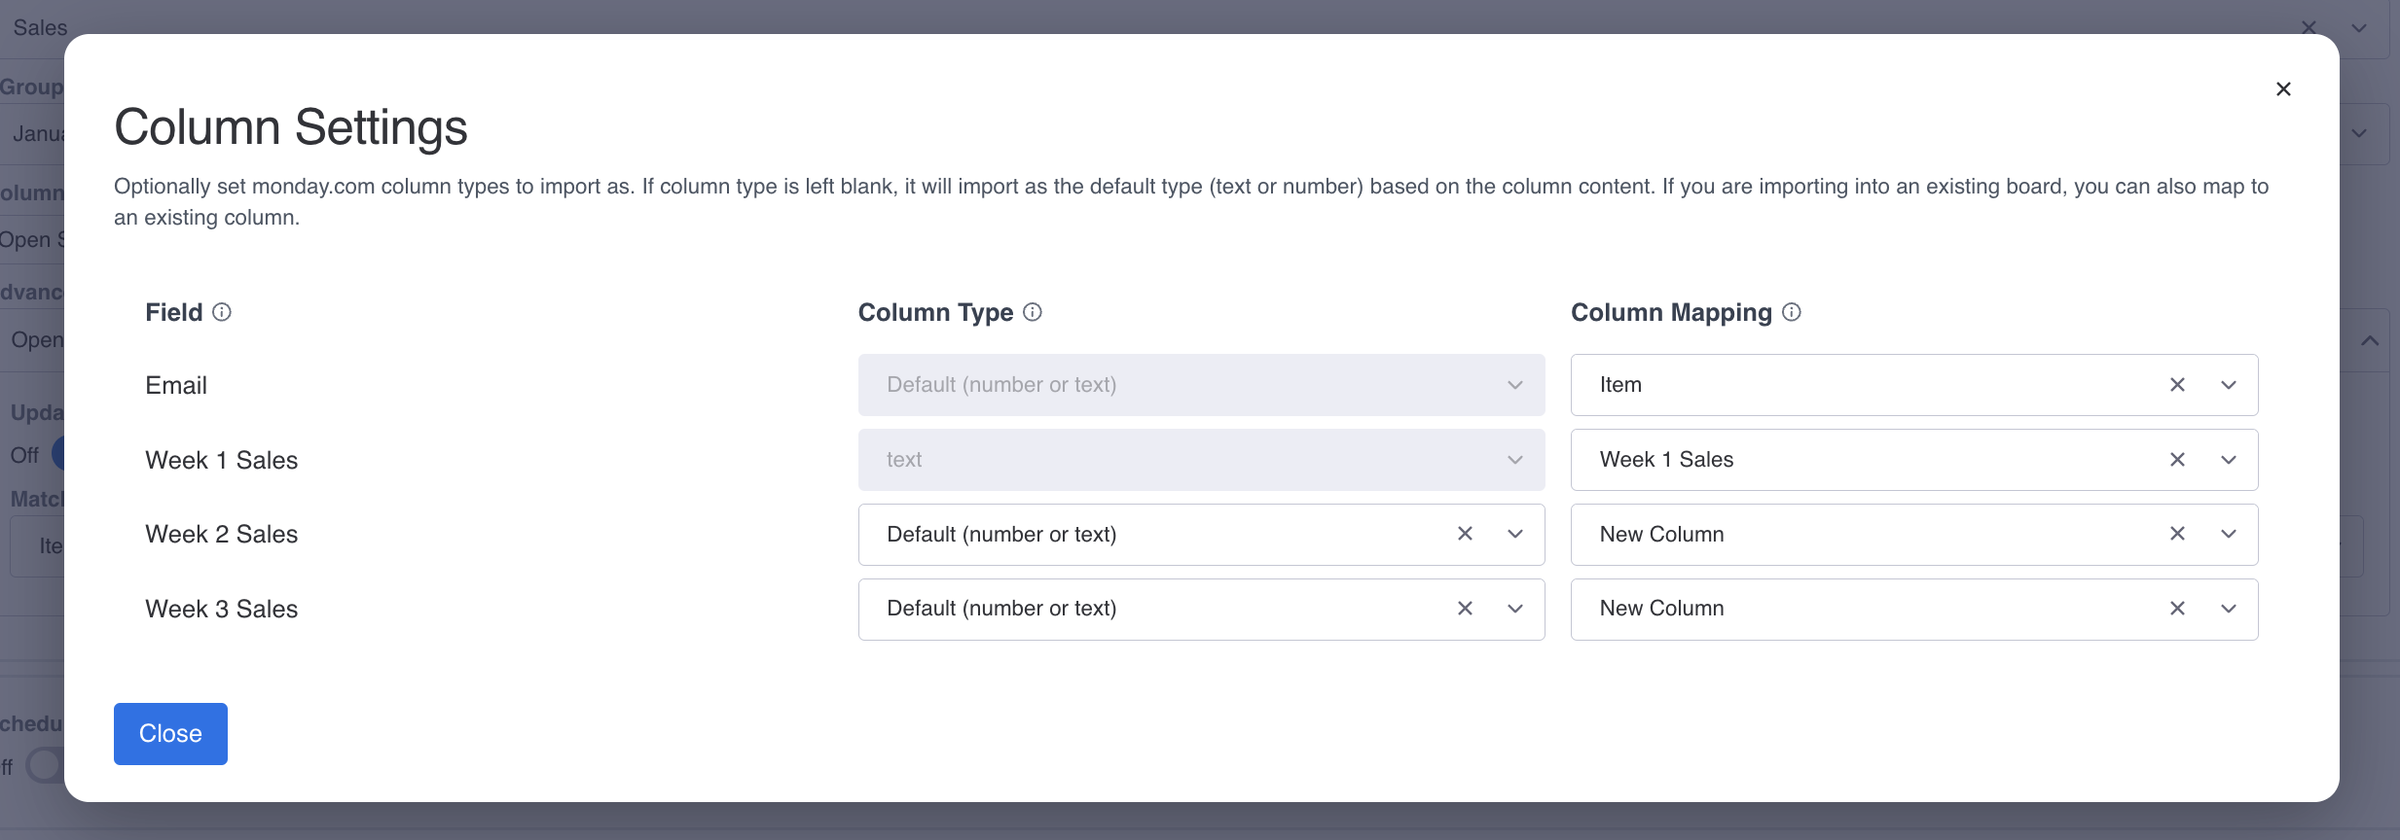Open Week 3 Sales mapping dropdown arrow

click(2228, 609)
